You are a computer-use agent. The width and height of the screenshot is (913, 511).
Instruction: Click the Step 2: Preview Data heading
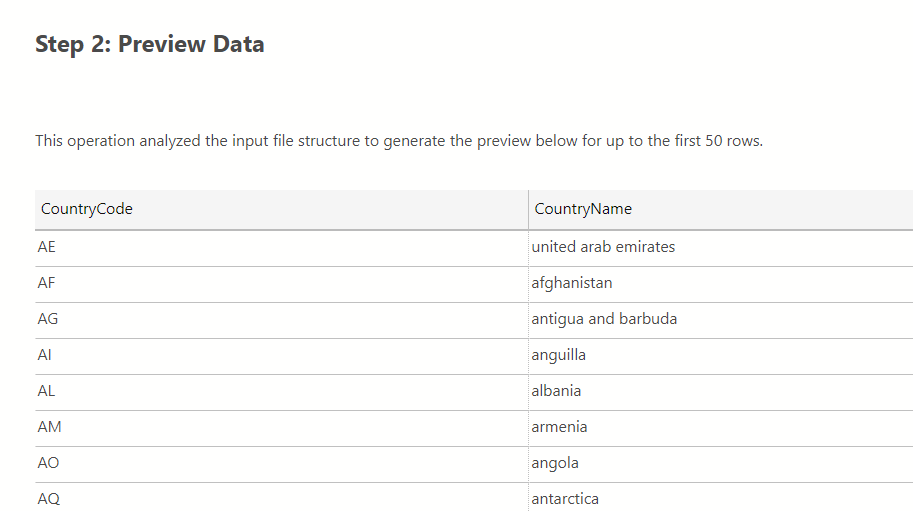(x=150, y=44)
